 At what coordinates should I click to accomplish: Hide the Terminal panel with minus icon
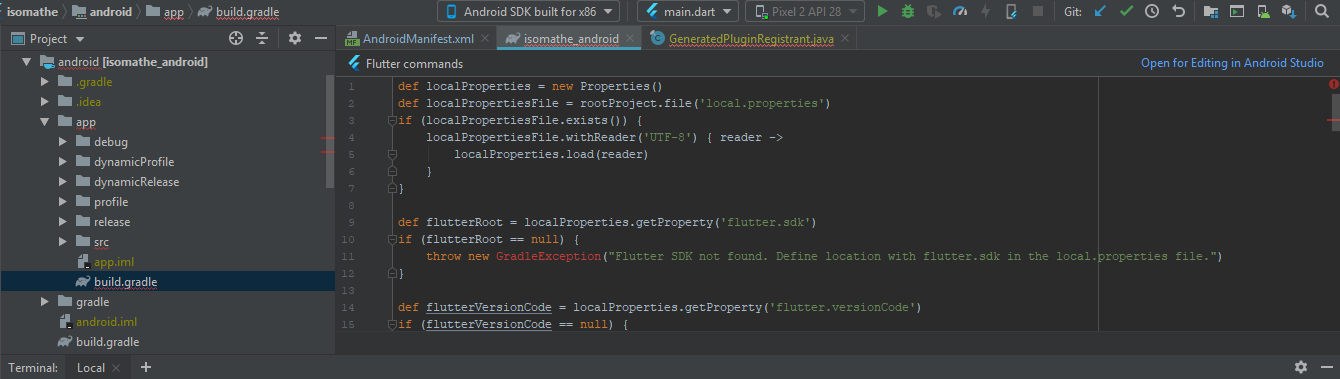click(1326, 367)
